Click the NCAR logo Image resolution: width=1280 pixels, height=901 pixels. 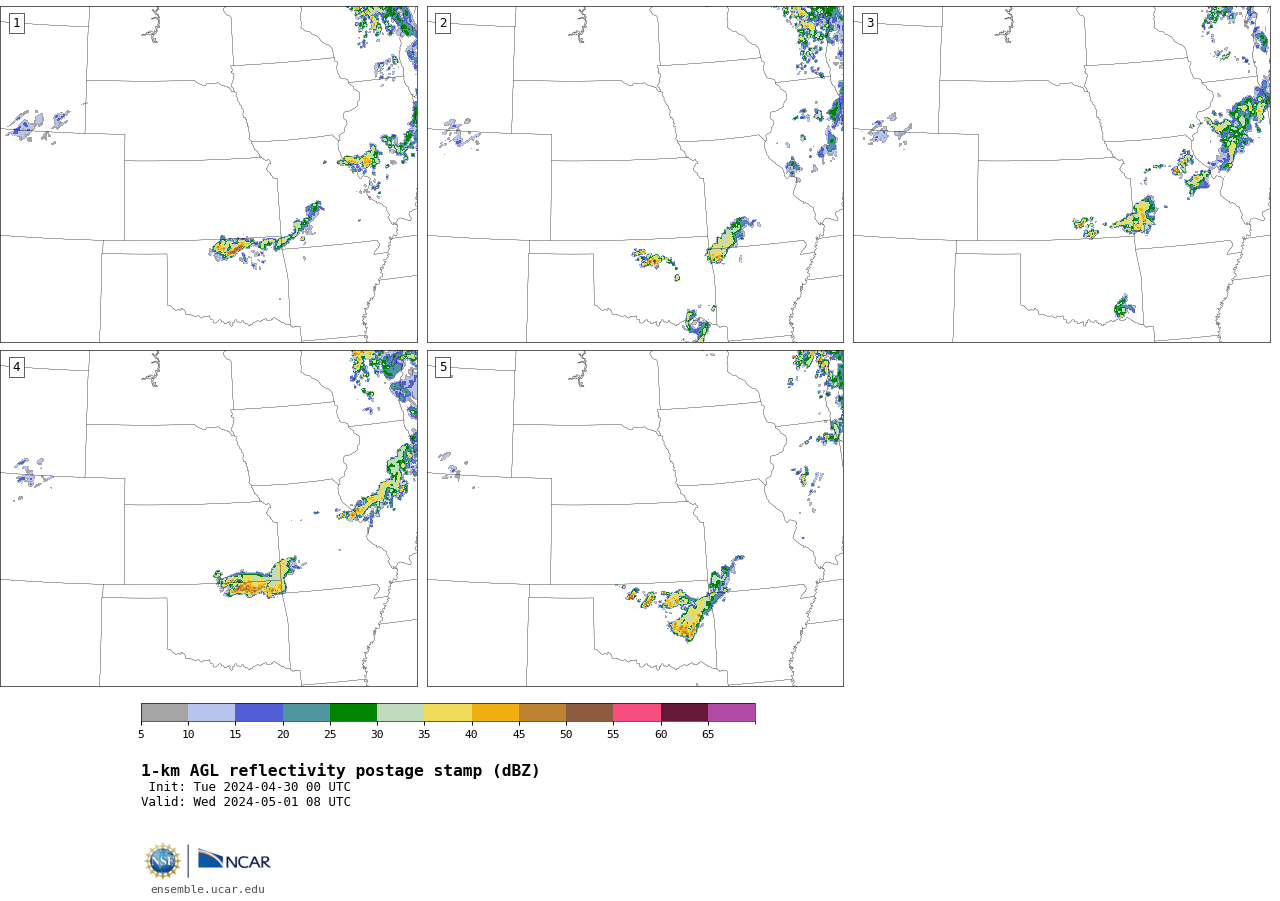point(234,860)
